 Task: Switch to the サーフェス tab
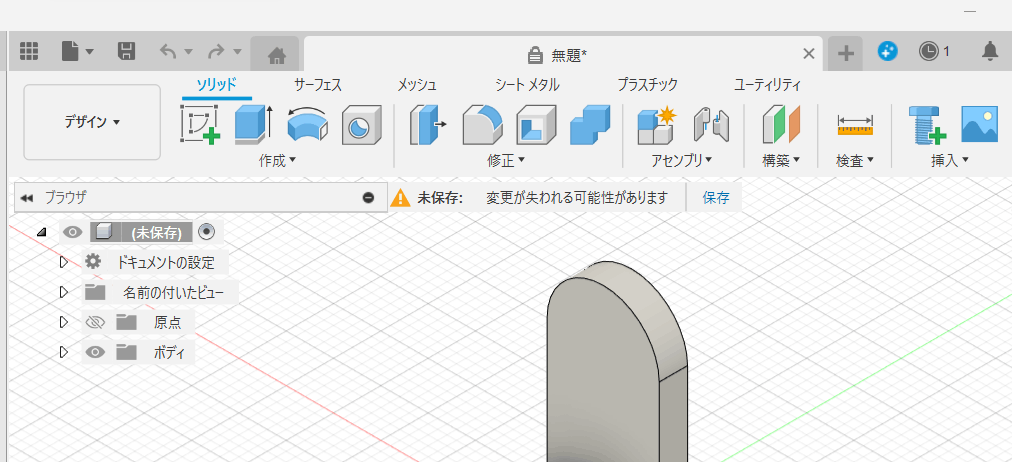318,85
